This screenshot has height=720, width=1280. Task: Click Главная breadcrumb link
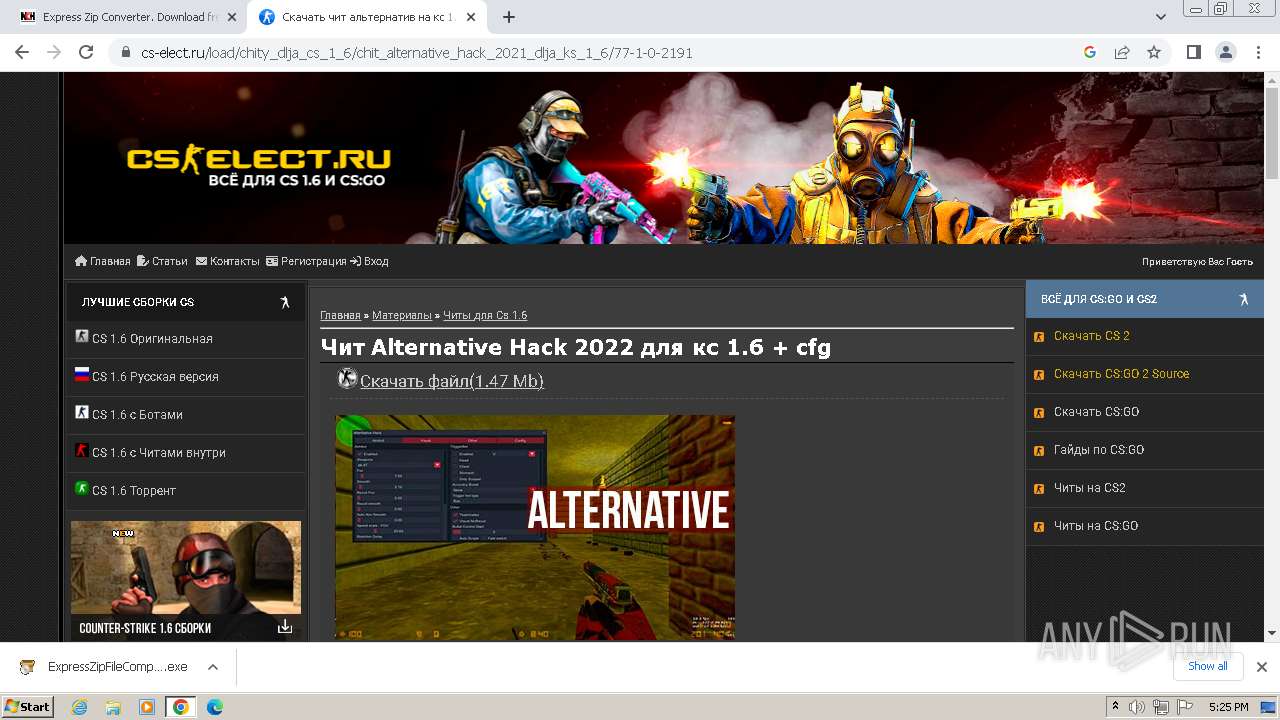click(340, 315)
